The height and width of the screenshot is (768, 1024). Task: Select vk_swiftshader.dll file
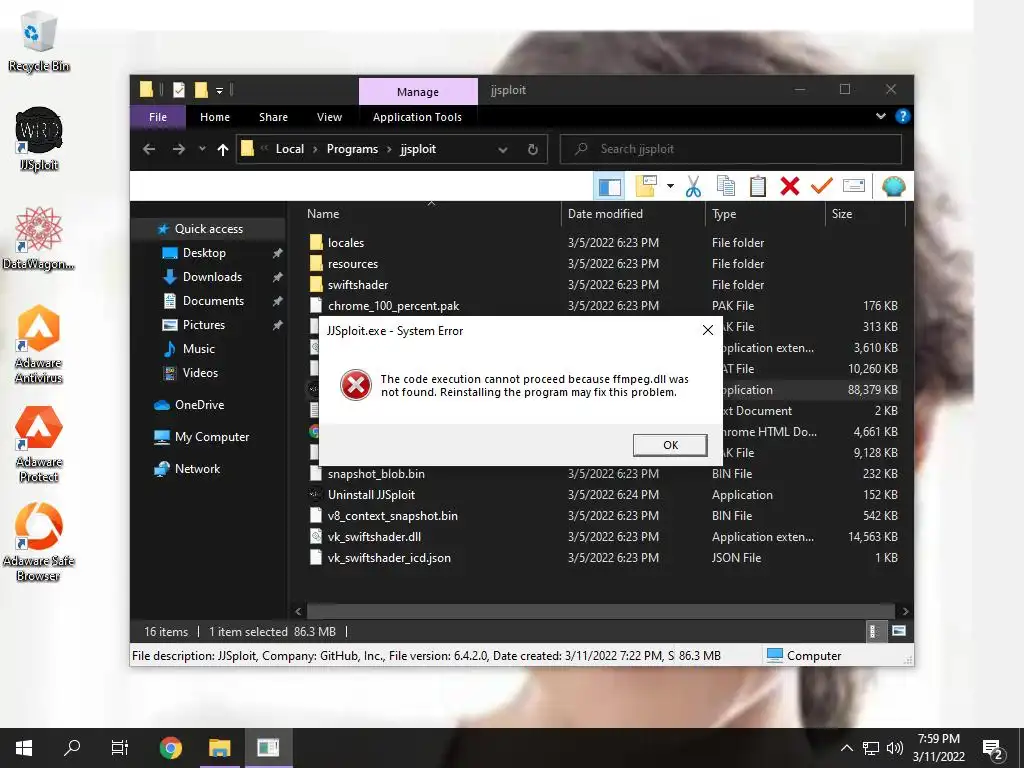click(374, 537)
